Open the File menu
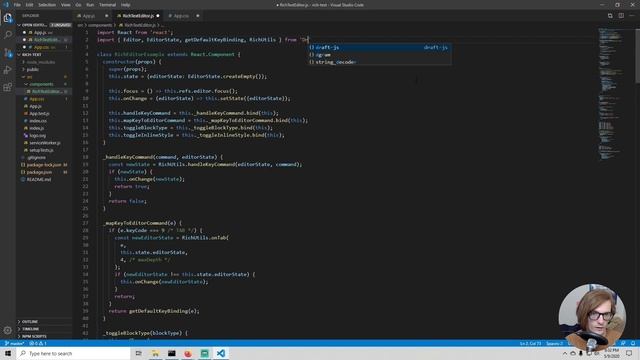 (17, 5)
